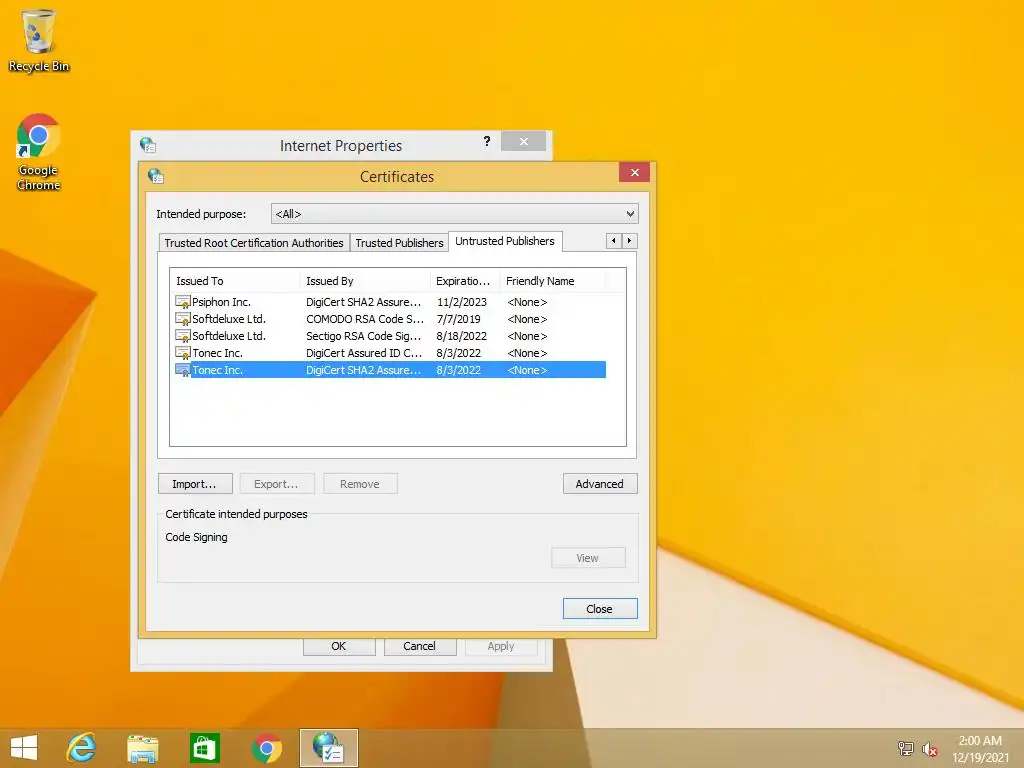
Task: Sort by the Issued By column header
Action: (x=365, y=281)
